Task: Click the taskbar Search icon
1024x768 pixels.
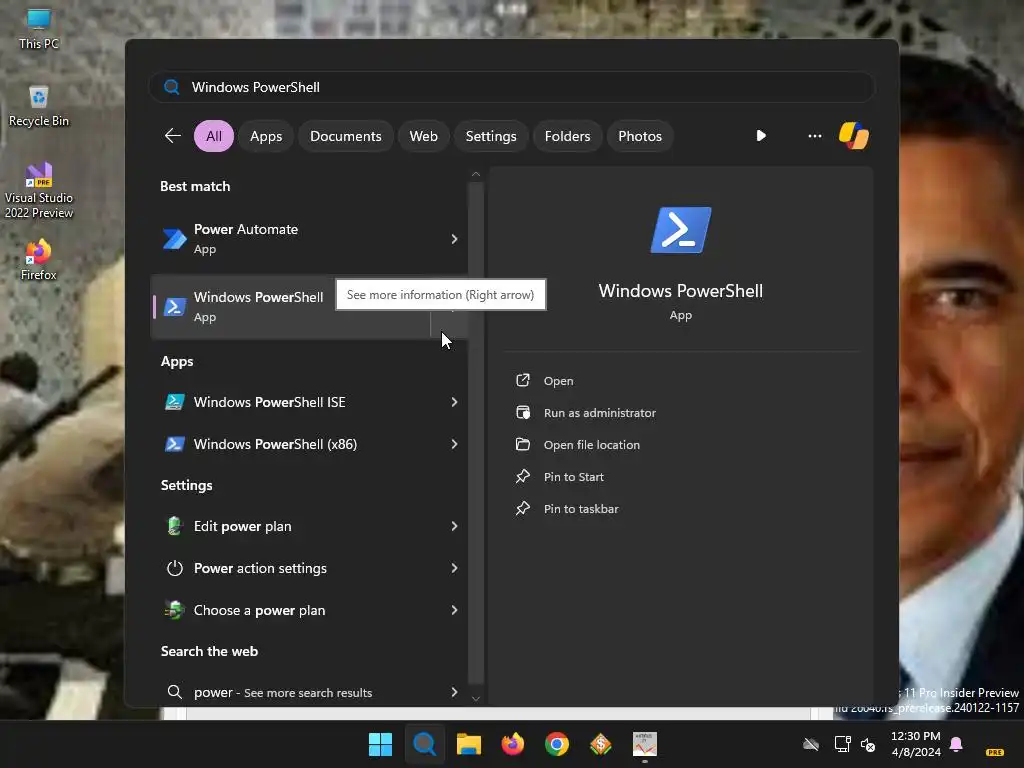Action: coord(424,744)
